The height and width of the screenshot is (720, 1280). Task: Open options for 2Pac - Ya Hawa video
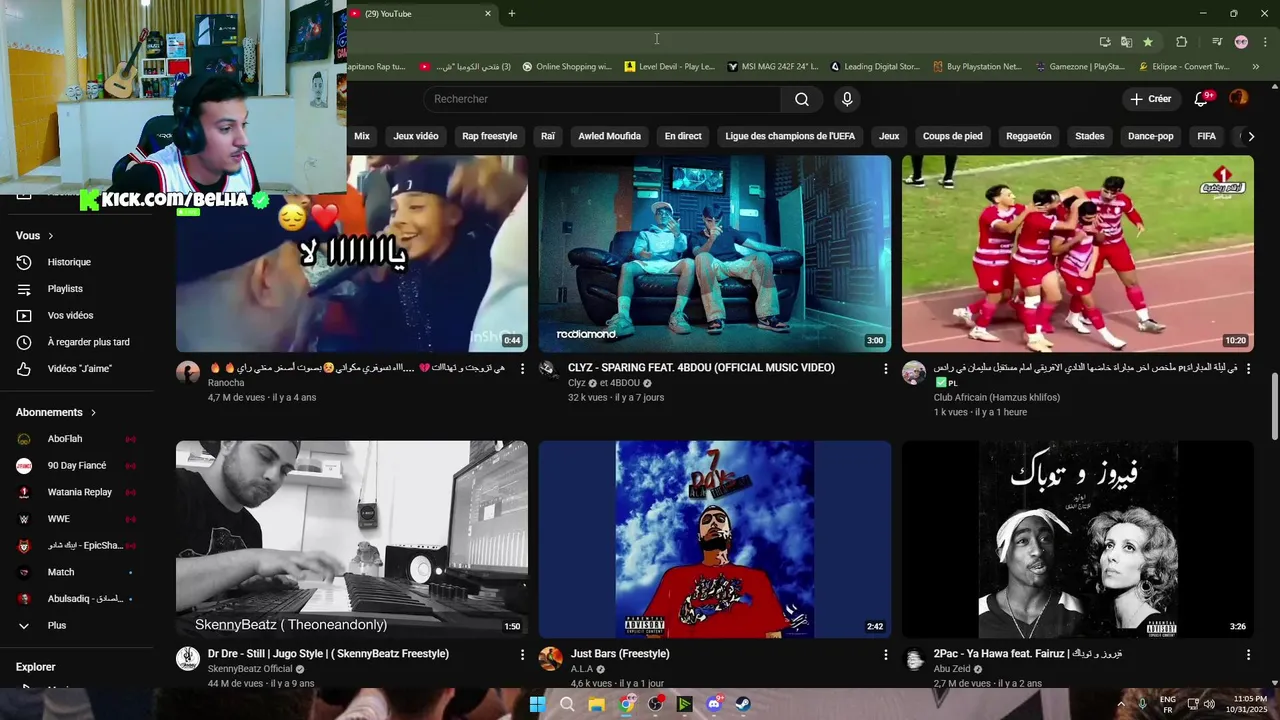1248,655
